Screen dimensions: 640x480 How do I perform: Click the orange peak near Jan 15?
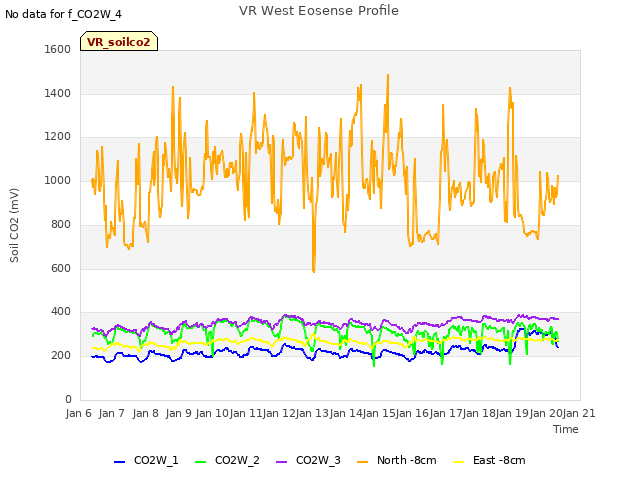(388, 76)
